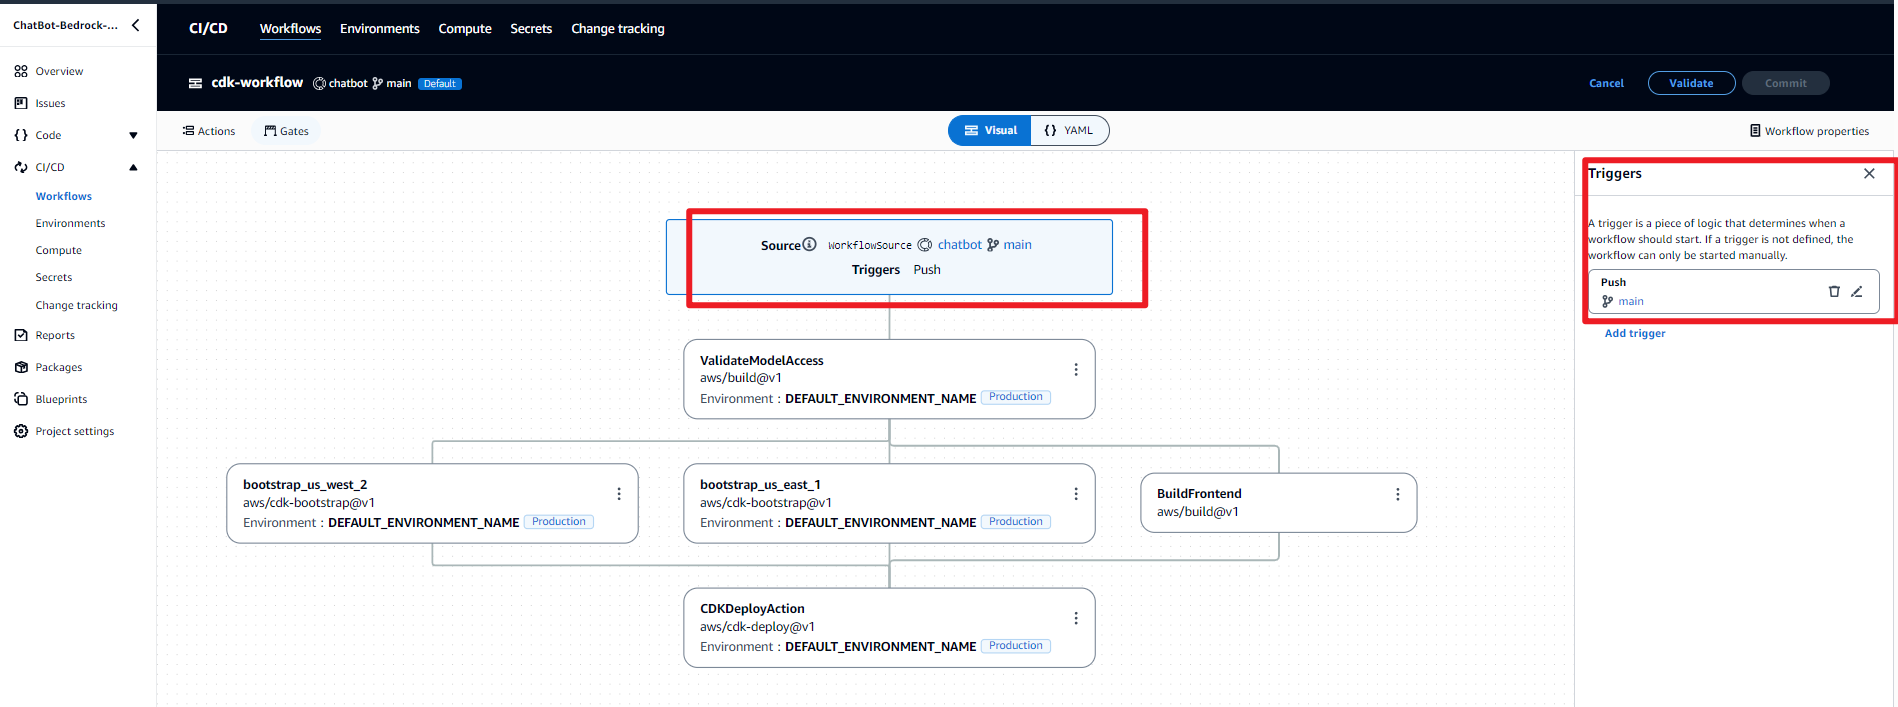Open the ValidateModelAccess action options menu
1898x707 pixels.
(1076, 370)
